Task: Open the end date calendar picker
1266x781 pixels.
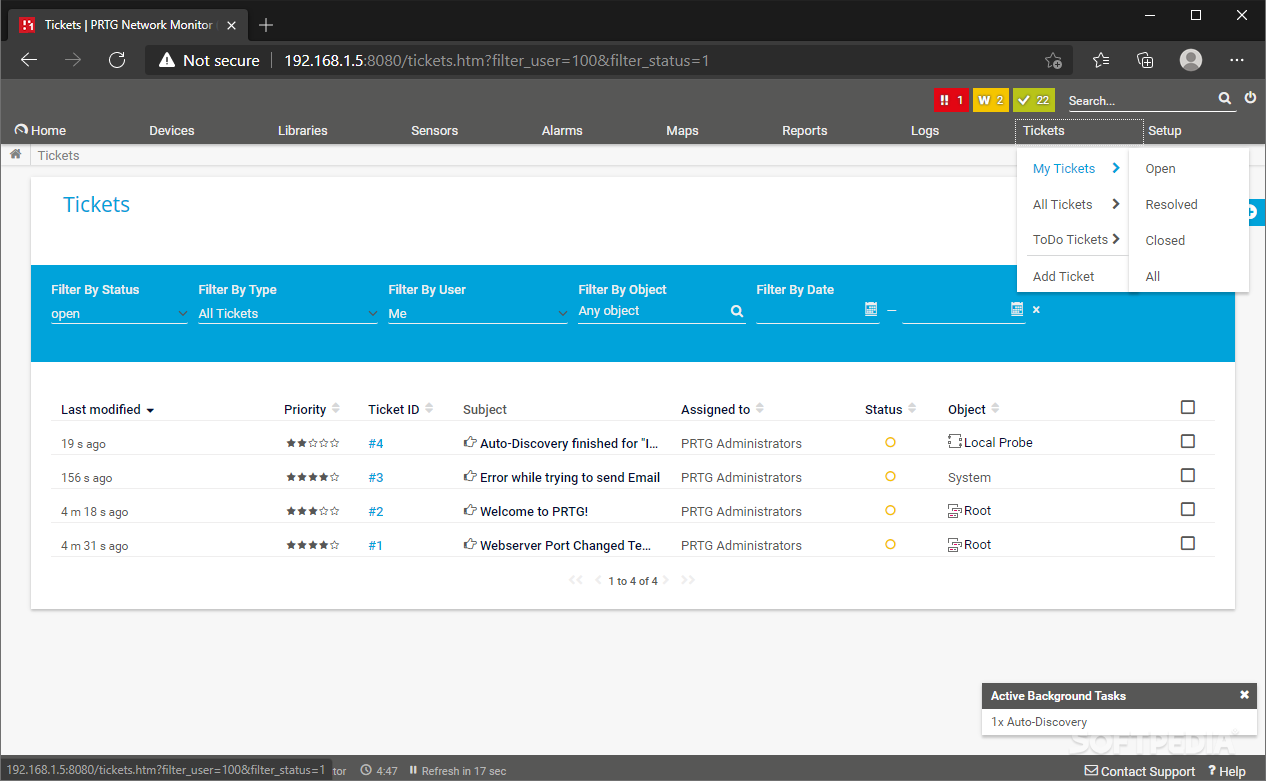Action: (1017, 309)
